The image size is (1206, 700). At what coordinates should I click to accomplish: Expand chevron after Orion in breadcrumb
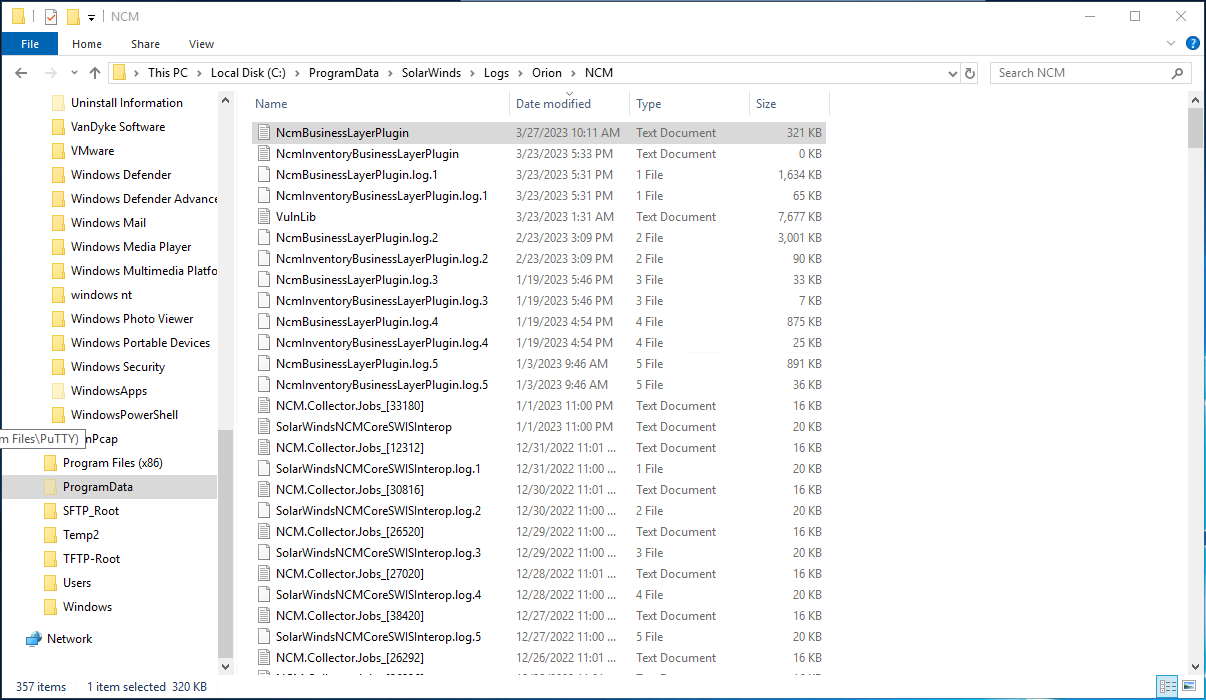point(574,73)
